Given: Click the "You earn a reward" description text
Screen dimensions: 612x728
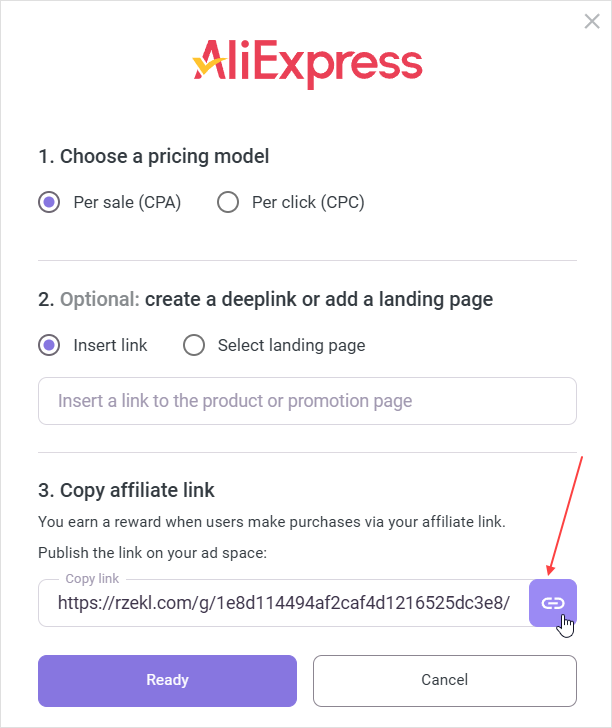Looking at the screenshot, I should coord(271,522).
